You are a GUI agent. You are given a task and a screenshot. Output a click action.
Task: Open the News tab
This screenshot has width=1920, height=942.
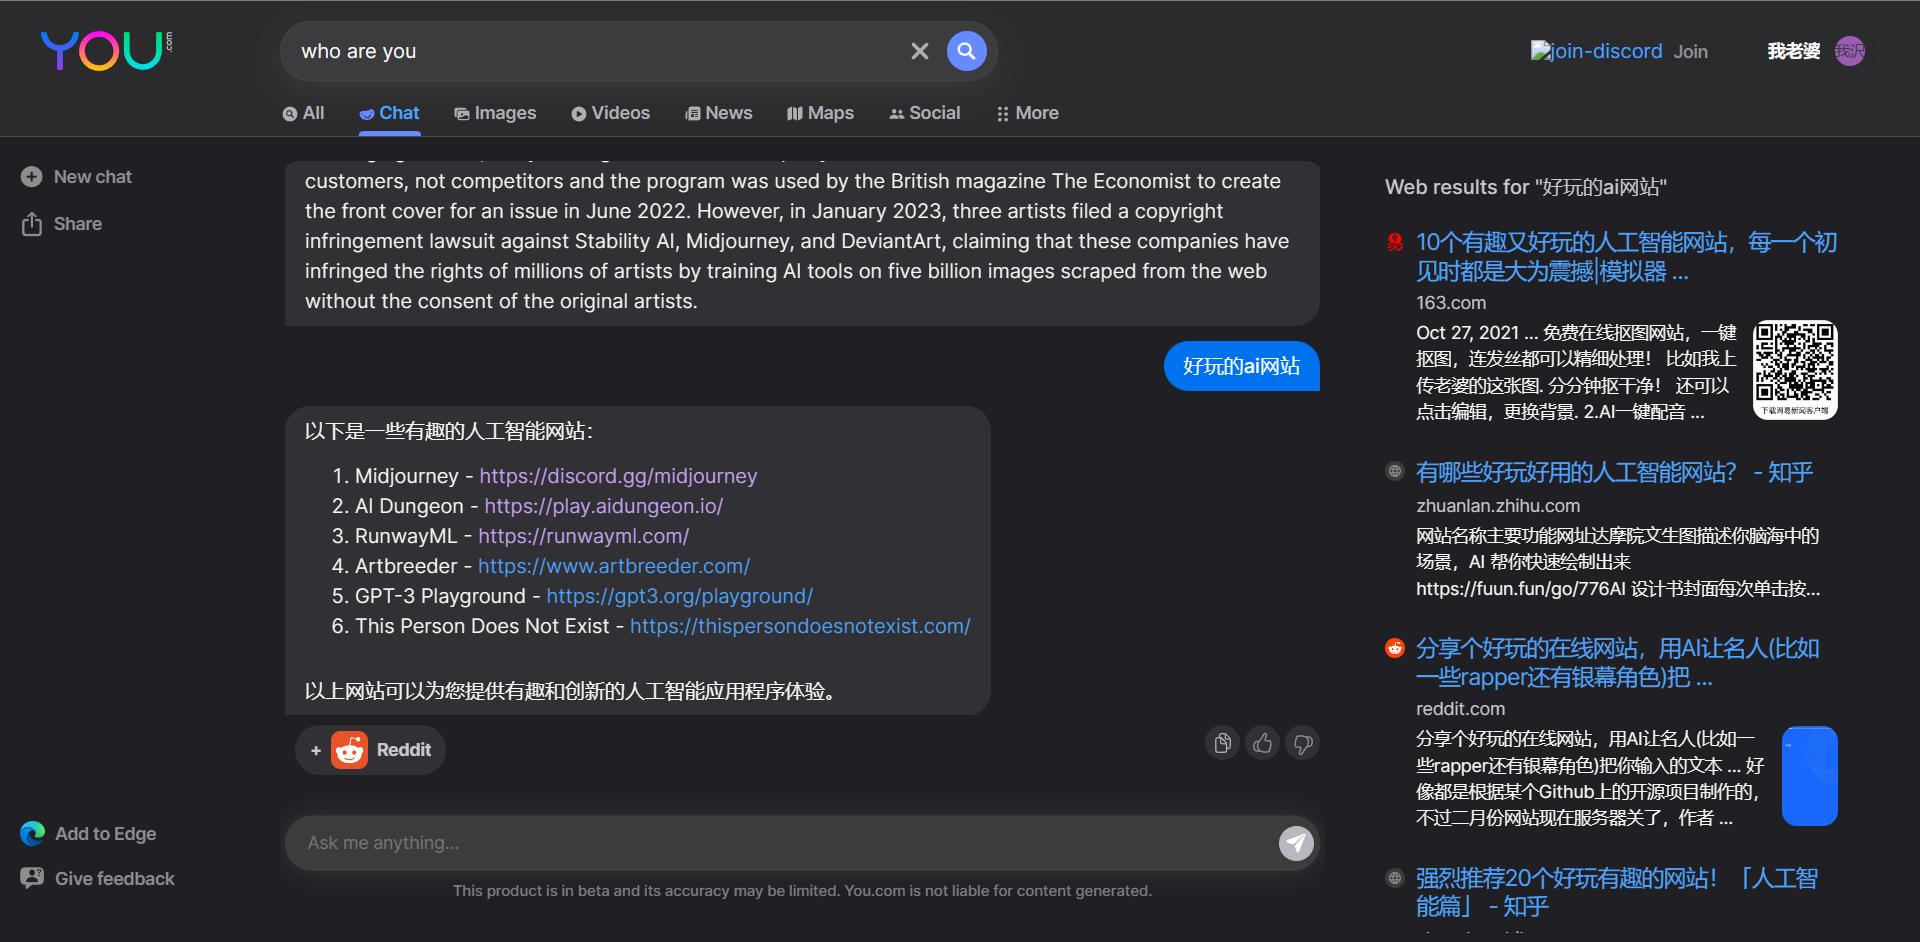718,113
